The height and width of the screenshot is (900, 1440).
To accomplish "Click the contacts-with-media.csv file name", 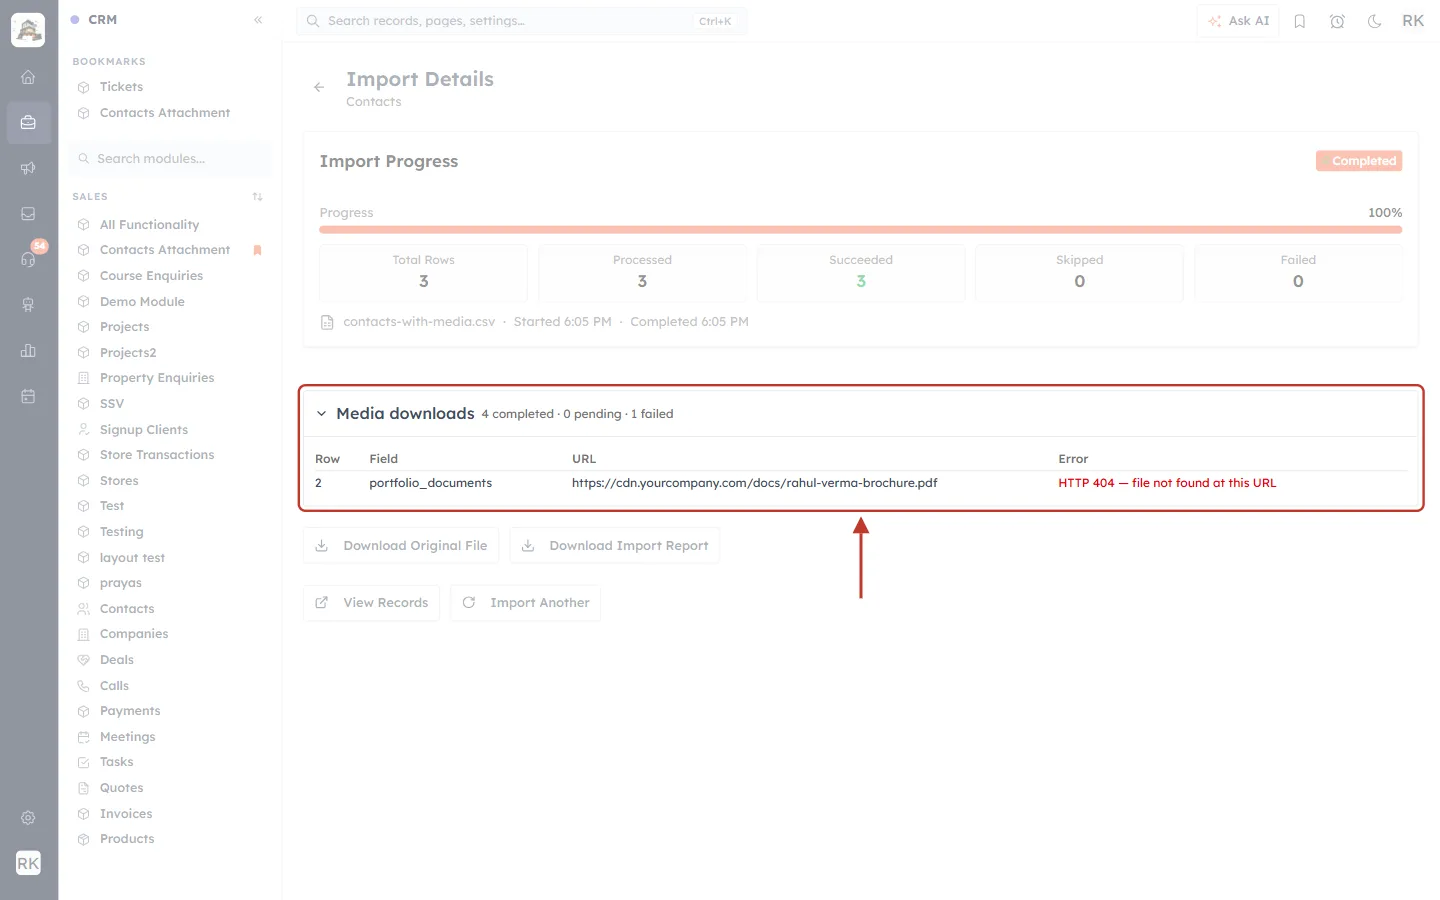I will pos(419,322).
